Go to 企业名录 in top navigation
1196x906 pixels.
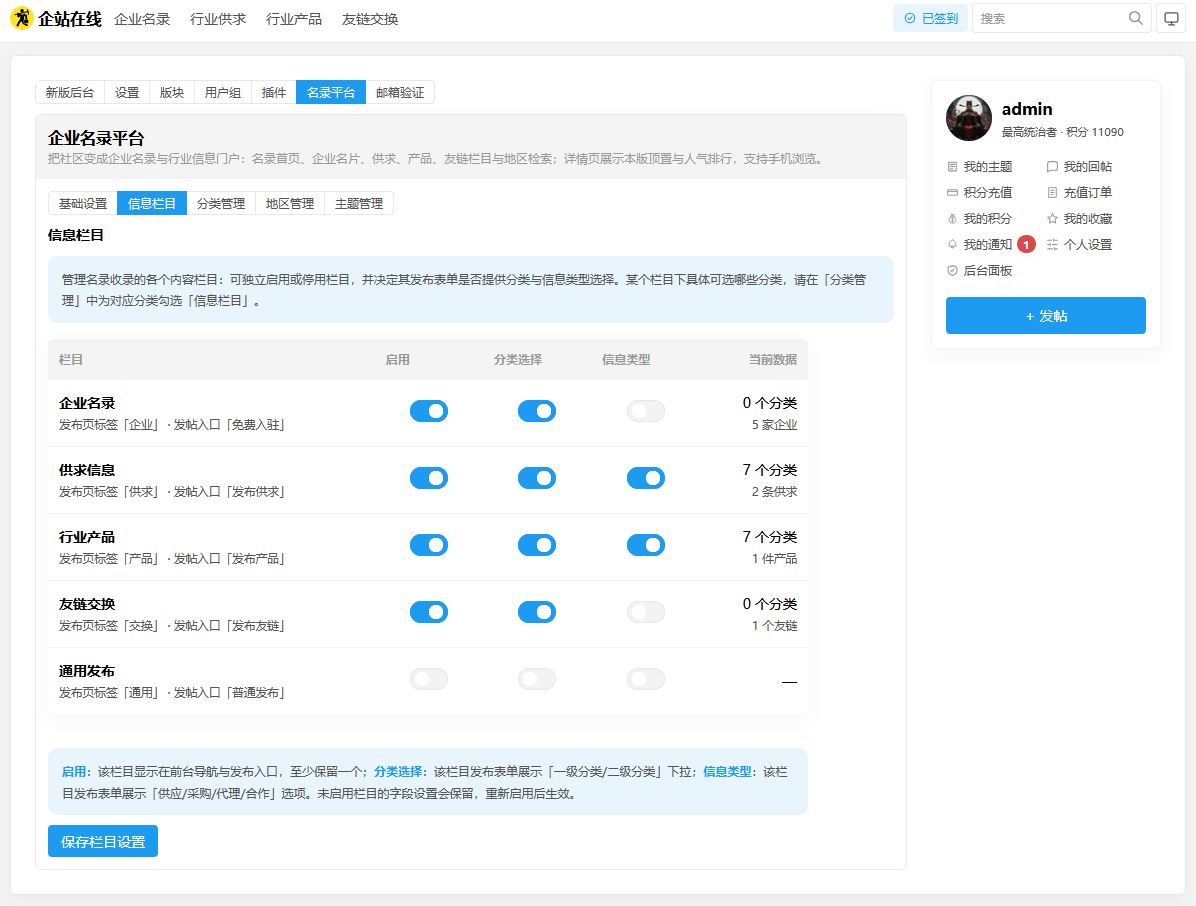point(142,19)
